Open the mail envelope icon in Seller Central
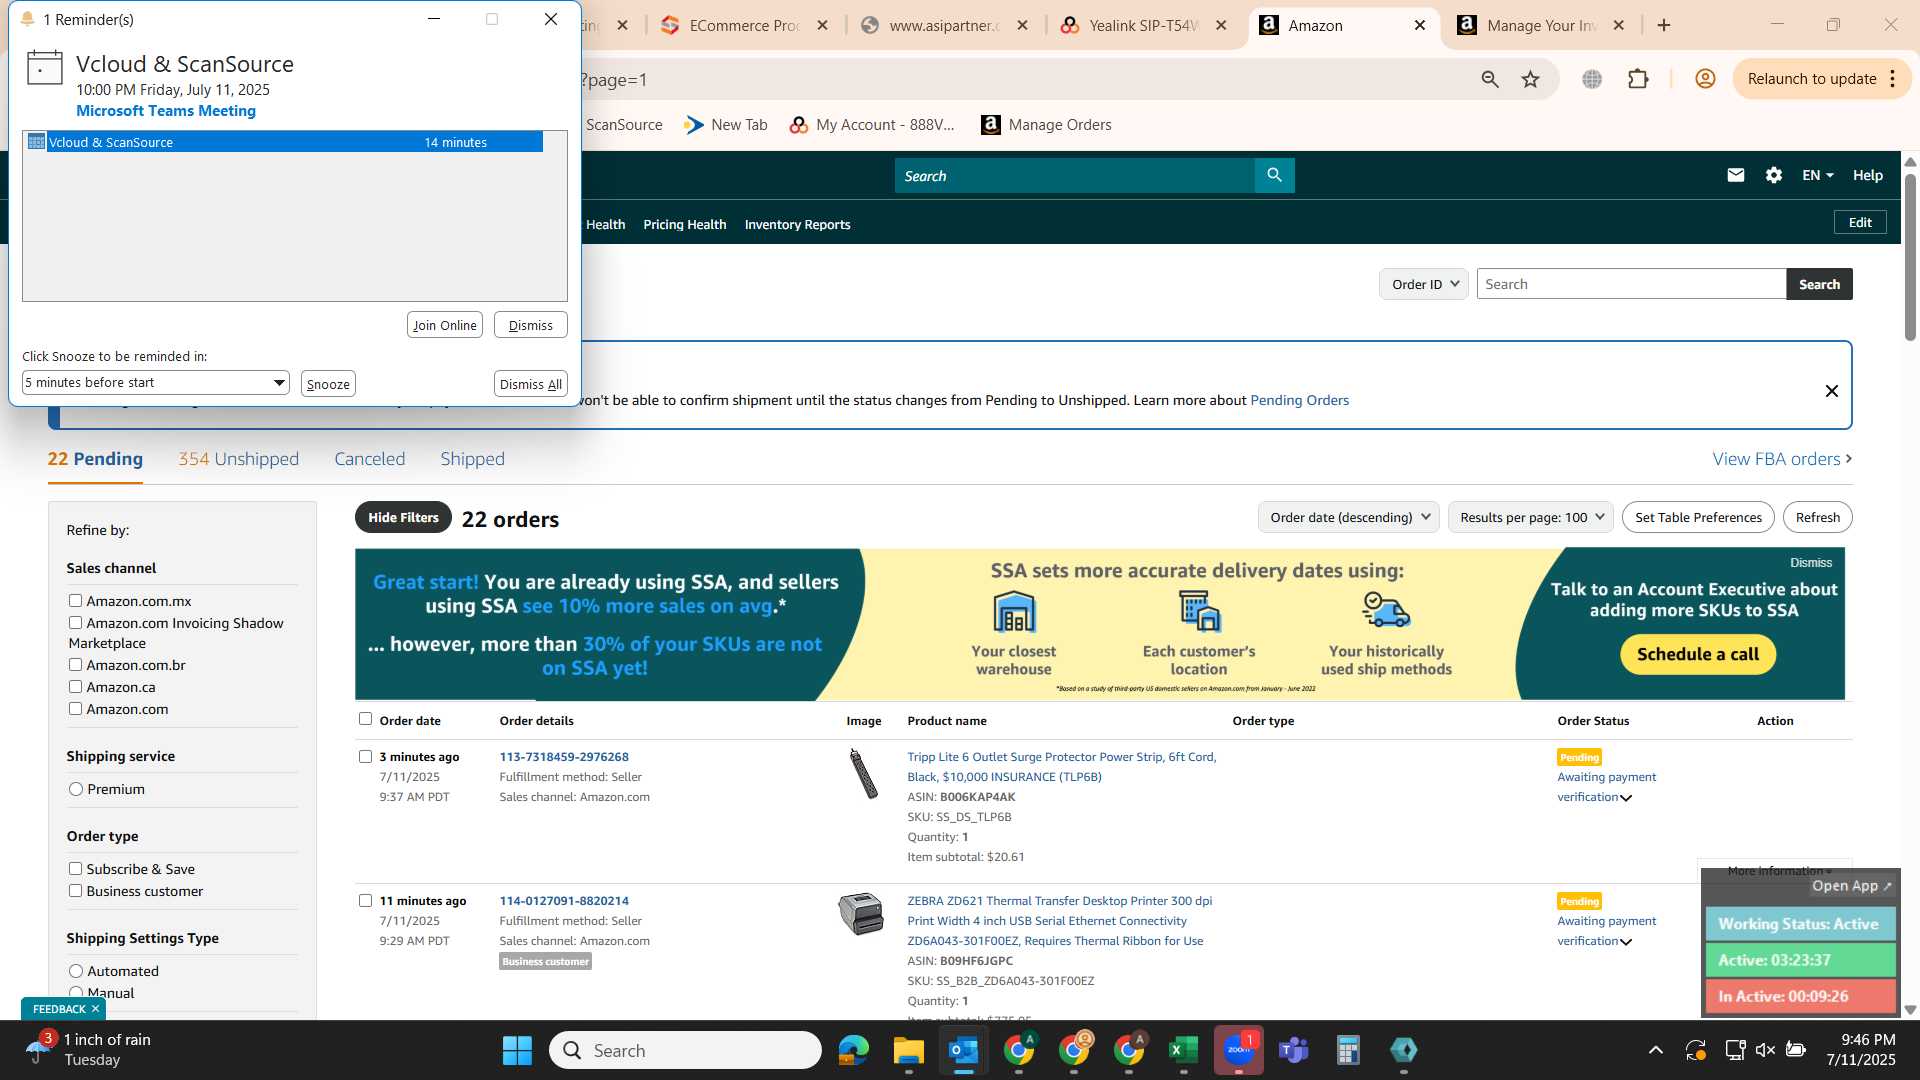 point(1736,175)
